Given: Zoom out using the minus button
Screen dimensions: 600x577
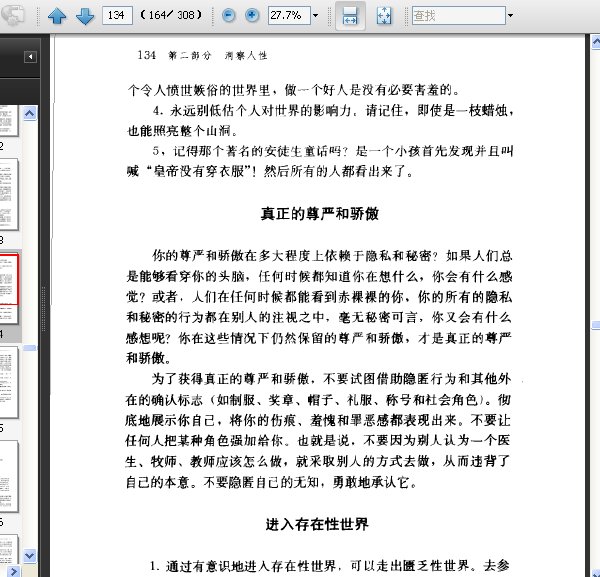Looking at the screenshot, I should (x=229, y=15).
